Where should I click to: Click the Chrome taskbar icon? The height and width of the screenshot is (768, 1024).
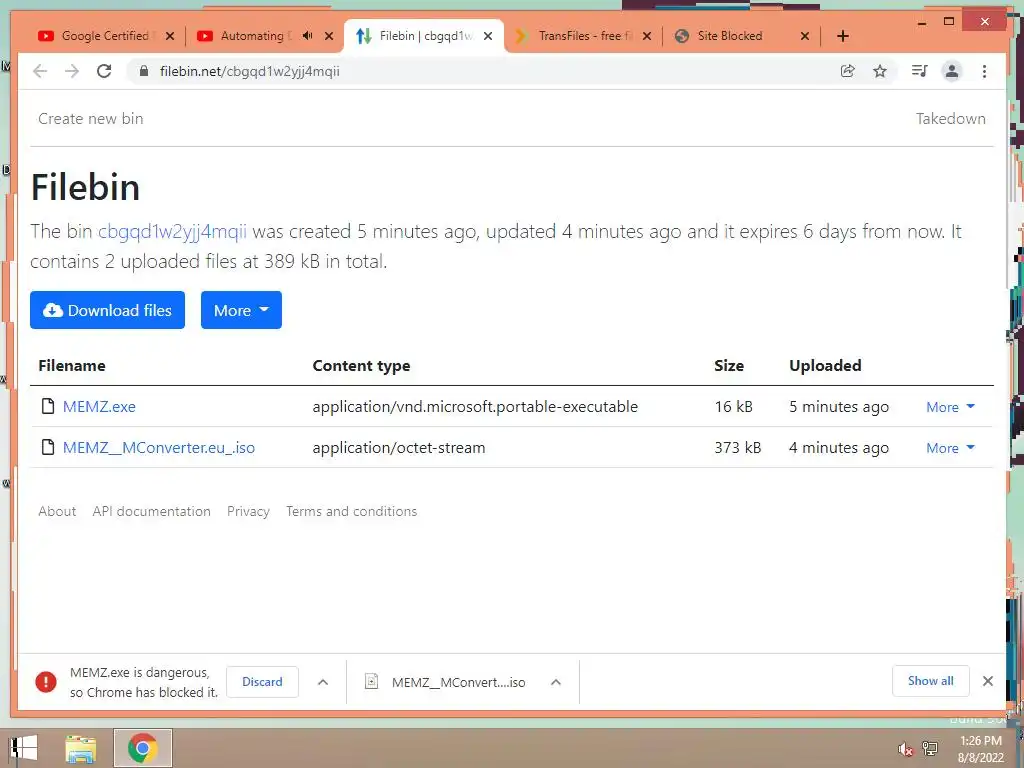142,748
